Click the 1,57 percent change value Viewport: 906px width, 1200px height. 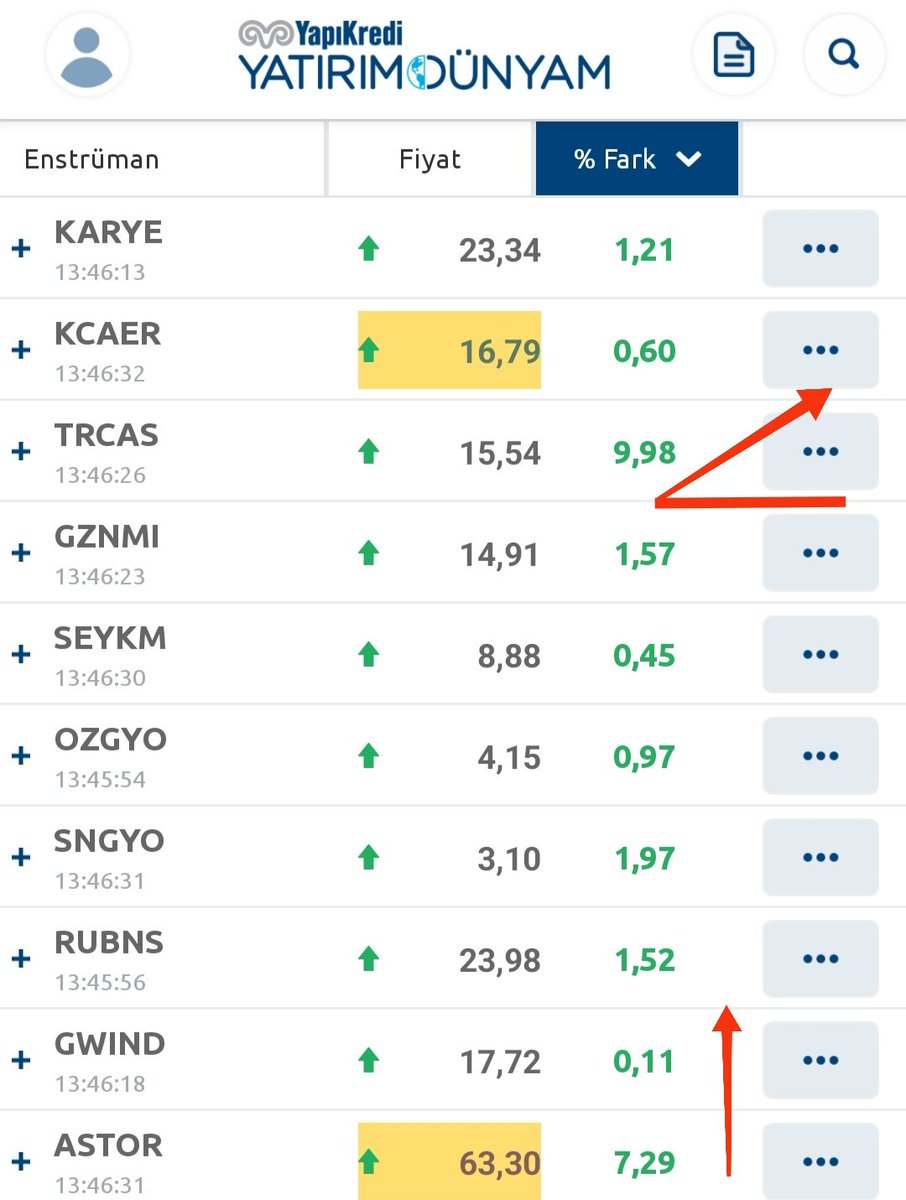tap(644, 554)
